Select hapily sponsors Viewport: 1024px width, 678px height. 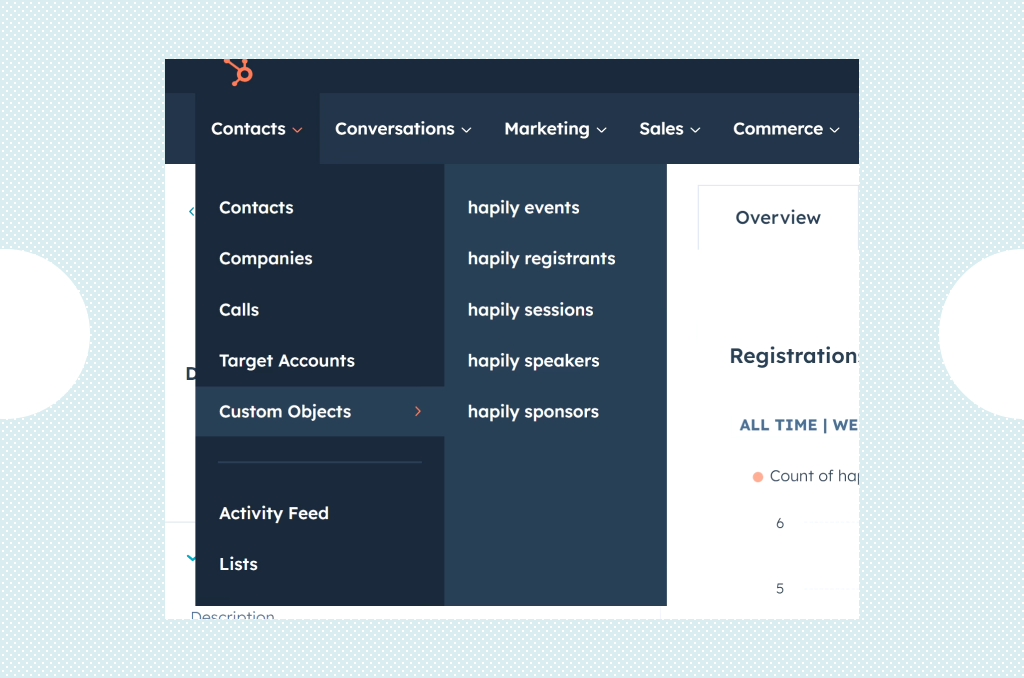532,411
